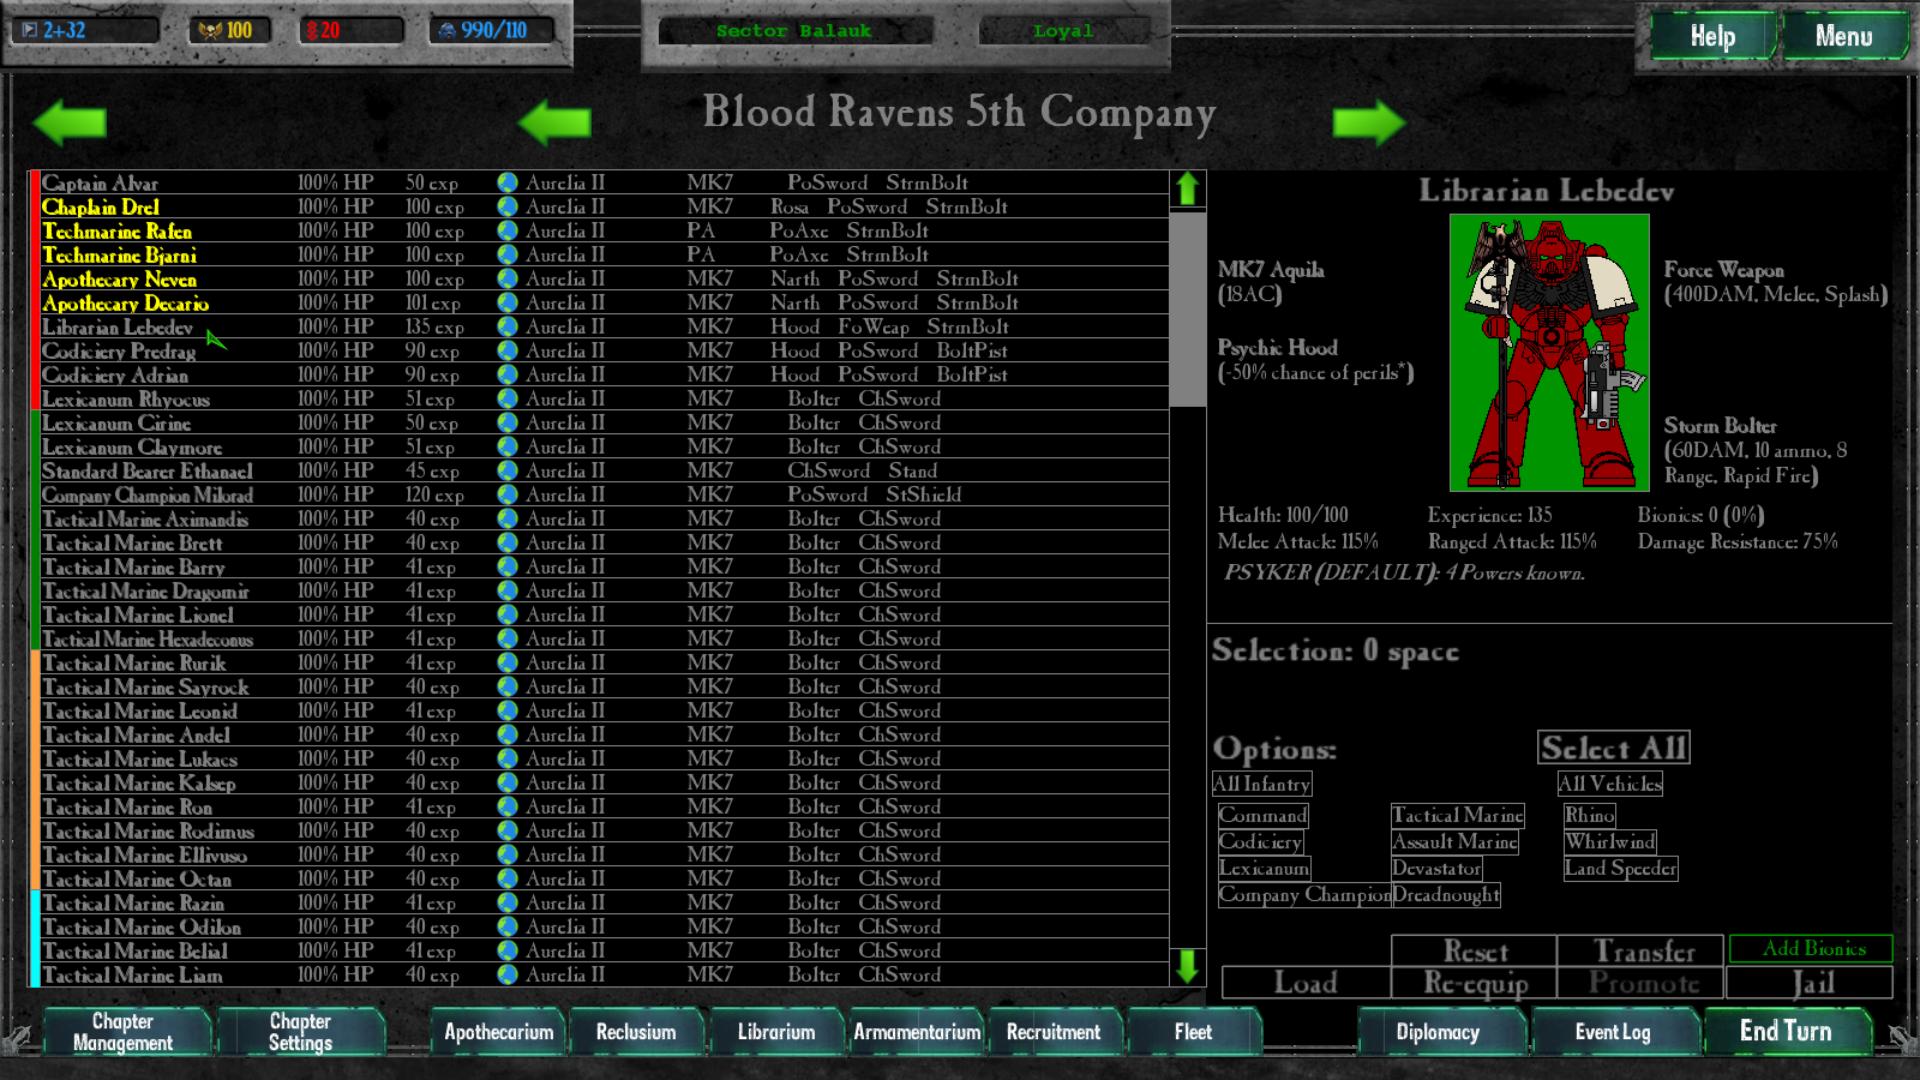Toggle Company Champion selection filter
Screen dimensions: 1920x1080
click(1304, 895)
